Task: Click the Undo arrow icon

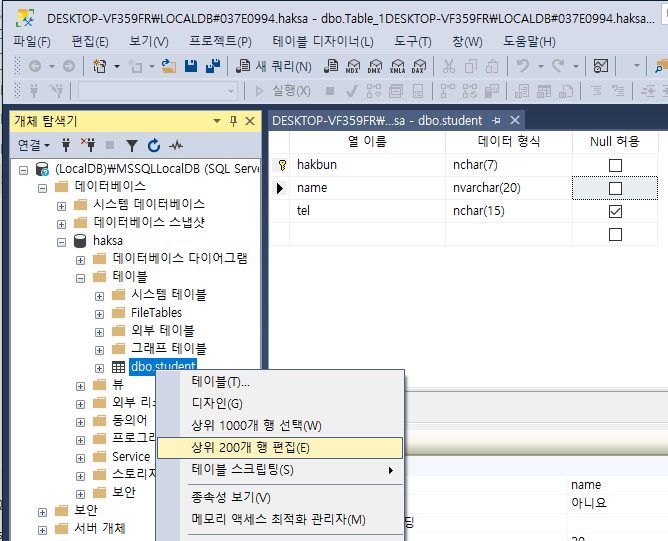Action: (x=523, y=66)
